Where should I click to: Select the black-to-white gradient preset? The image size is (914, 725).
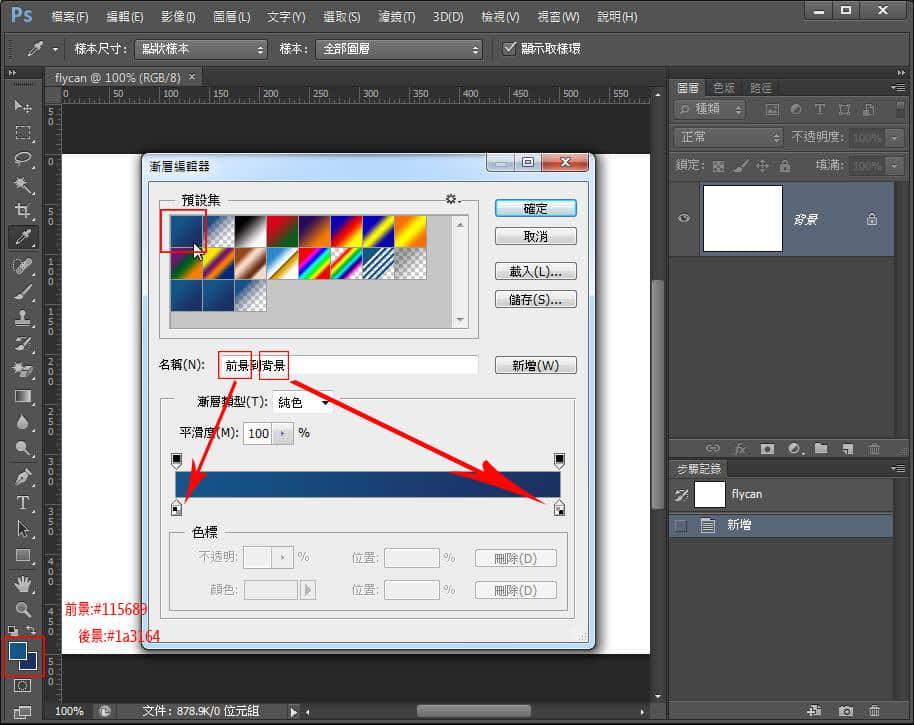(x=250, y=231)
